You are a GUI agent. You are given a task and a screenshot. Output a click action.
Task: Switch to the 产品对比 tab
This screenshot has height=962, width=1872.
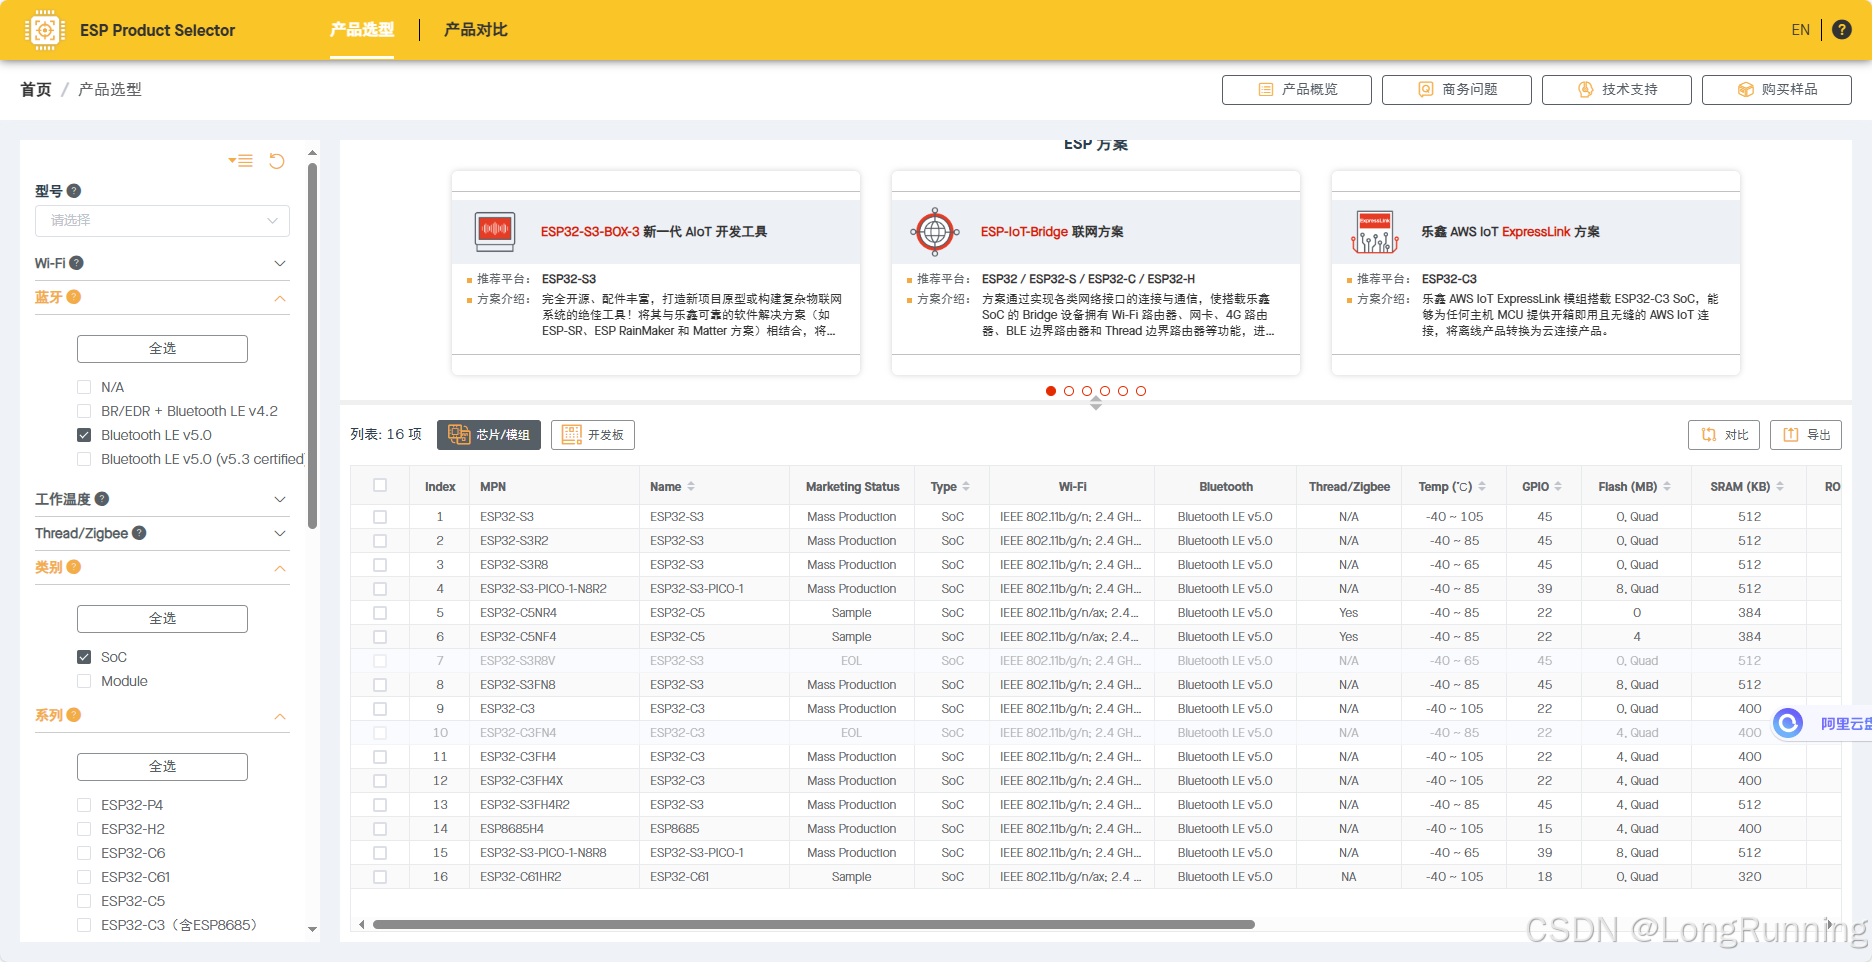pos(476,30)
